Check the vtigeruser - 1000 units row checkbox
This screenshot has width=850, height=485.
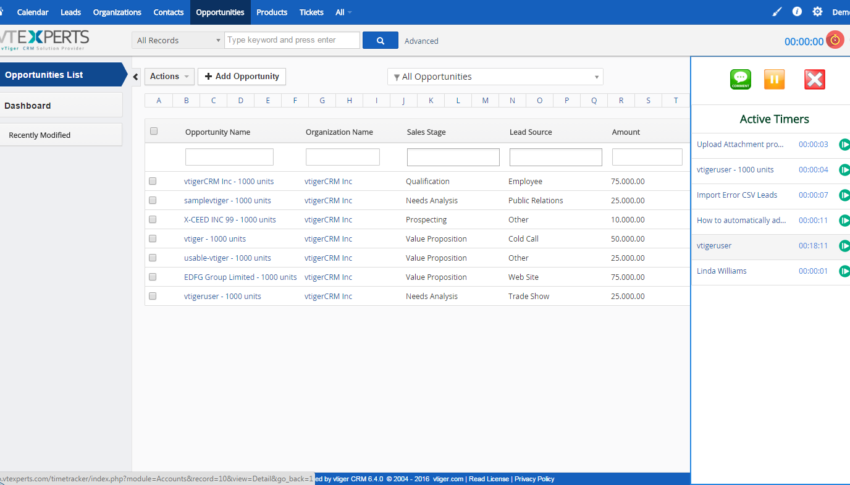[x=153, y=296]
